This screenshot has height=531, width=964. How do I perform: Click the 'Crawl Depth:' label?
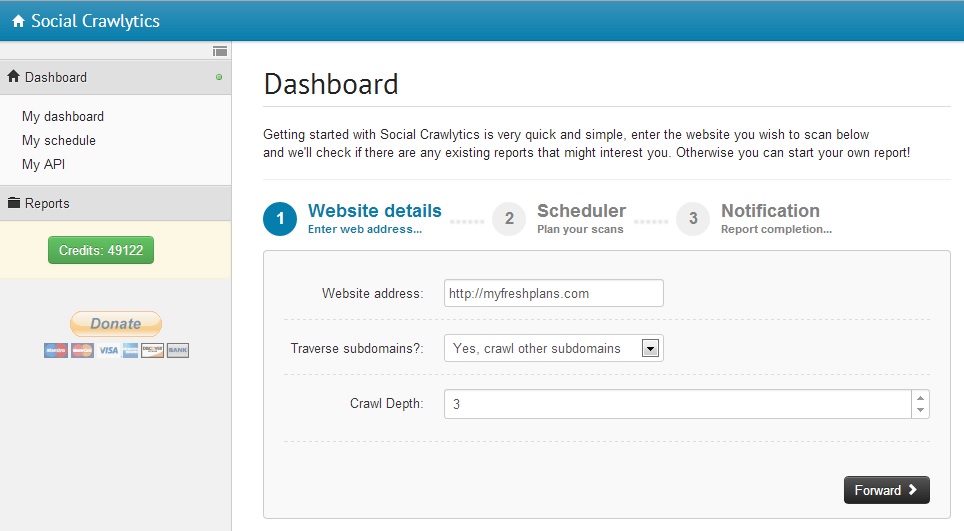point(387,404)
